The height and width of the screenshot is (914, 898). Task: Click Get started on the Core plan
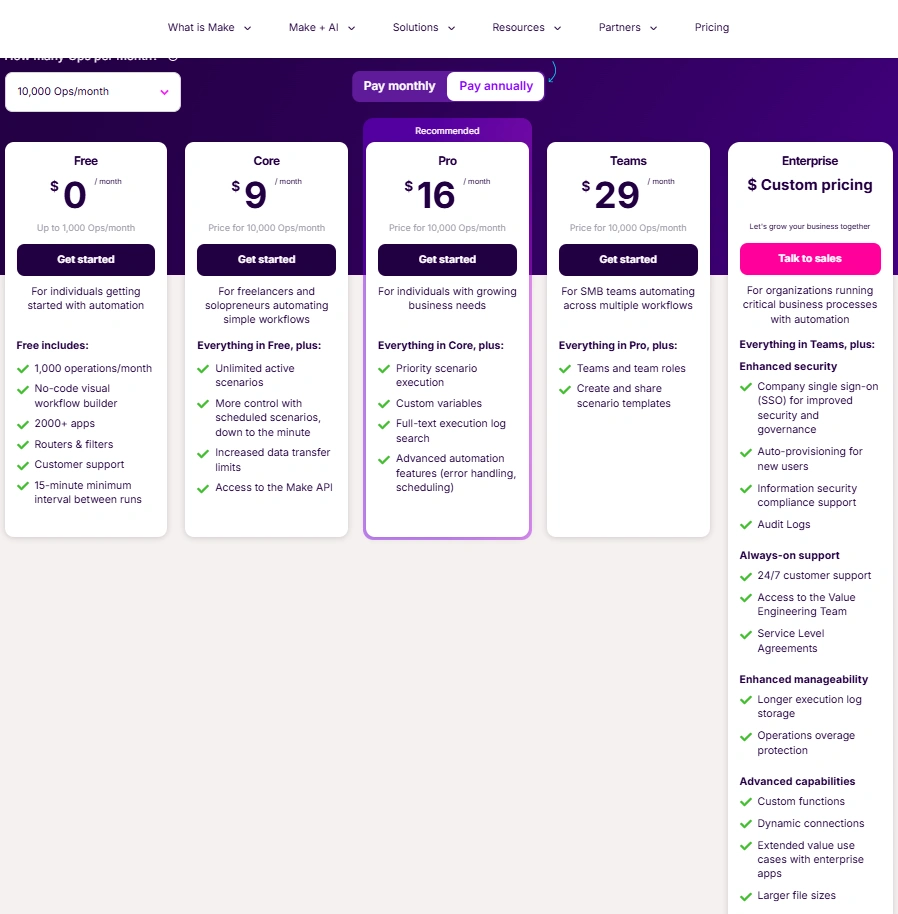click(x=266, y=259)
